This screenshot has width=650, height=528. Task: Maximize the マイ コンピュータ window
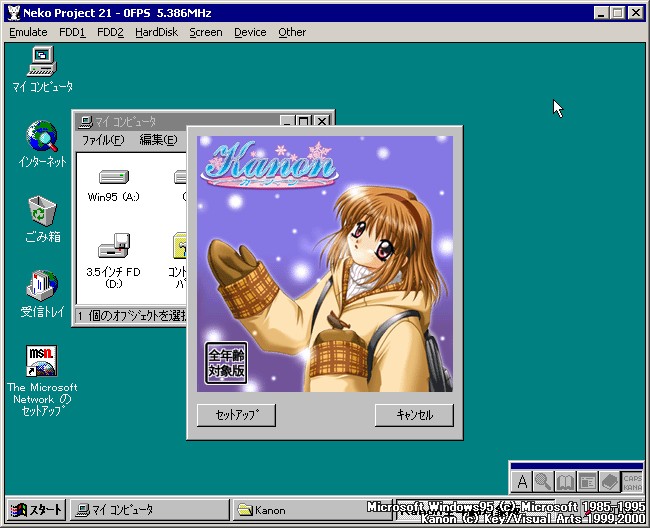(303, 121)
